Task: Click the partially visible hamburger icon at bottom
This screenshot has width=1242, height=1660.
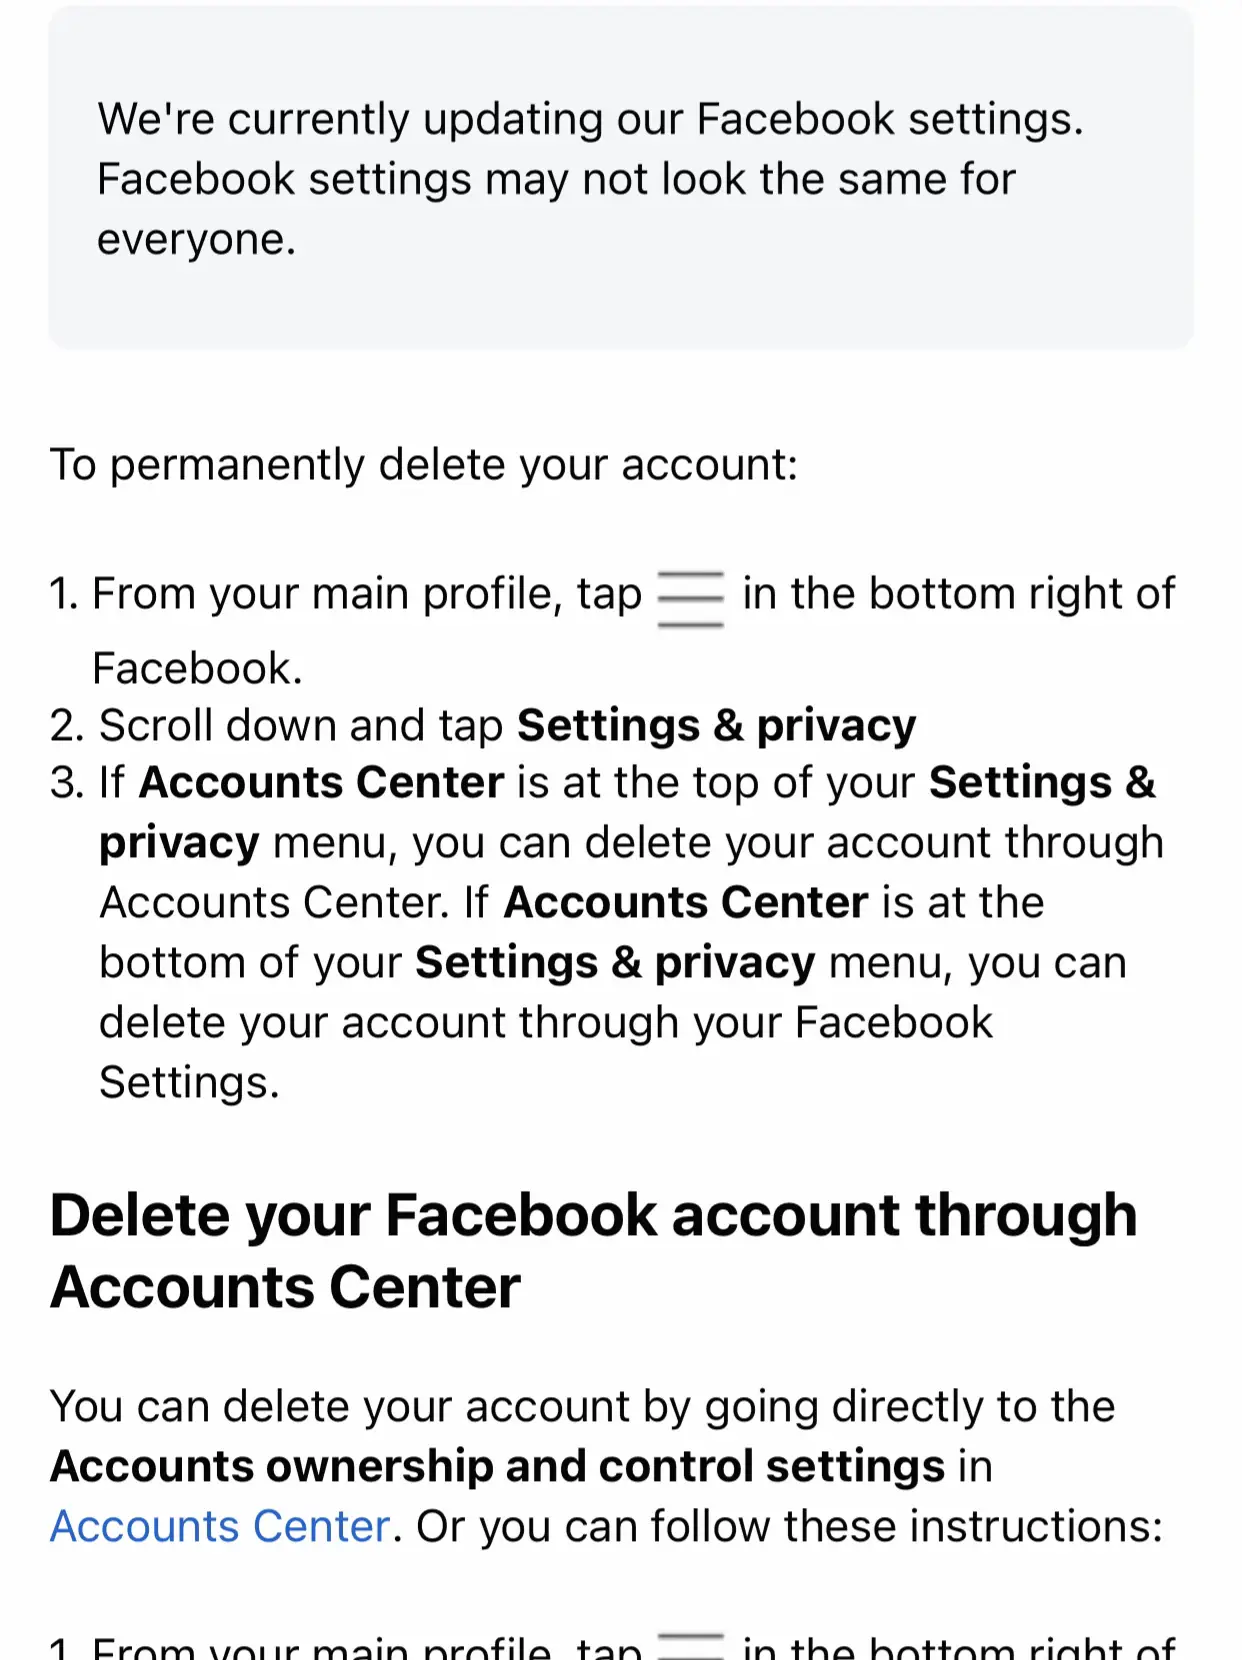Action: [x=690, y=1645]
